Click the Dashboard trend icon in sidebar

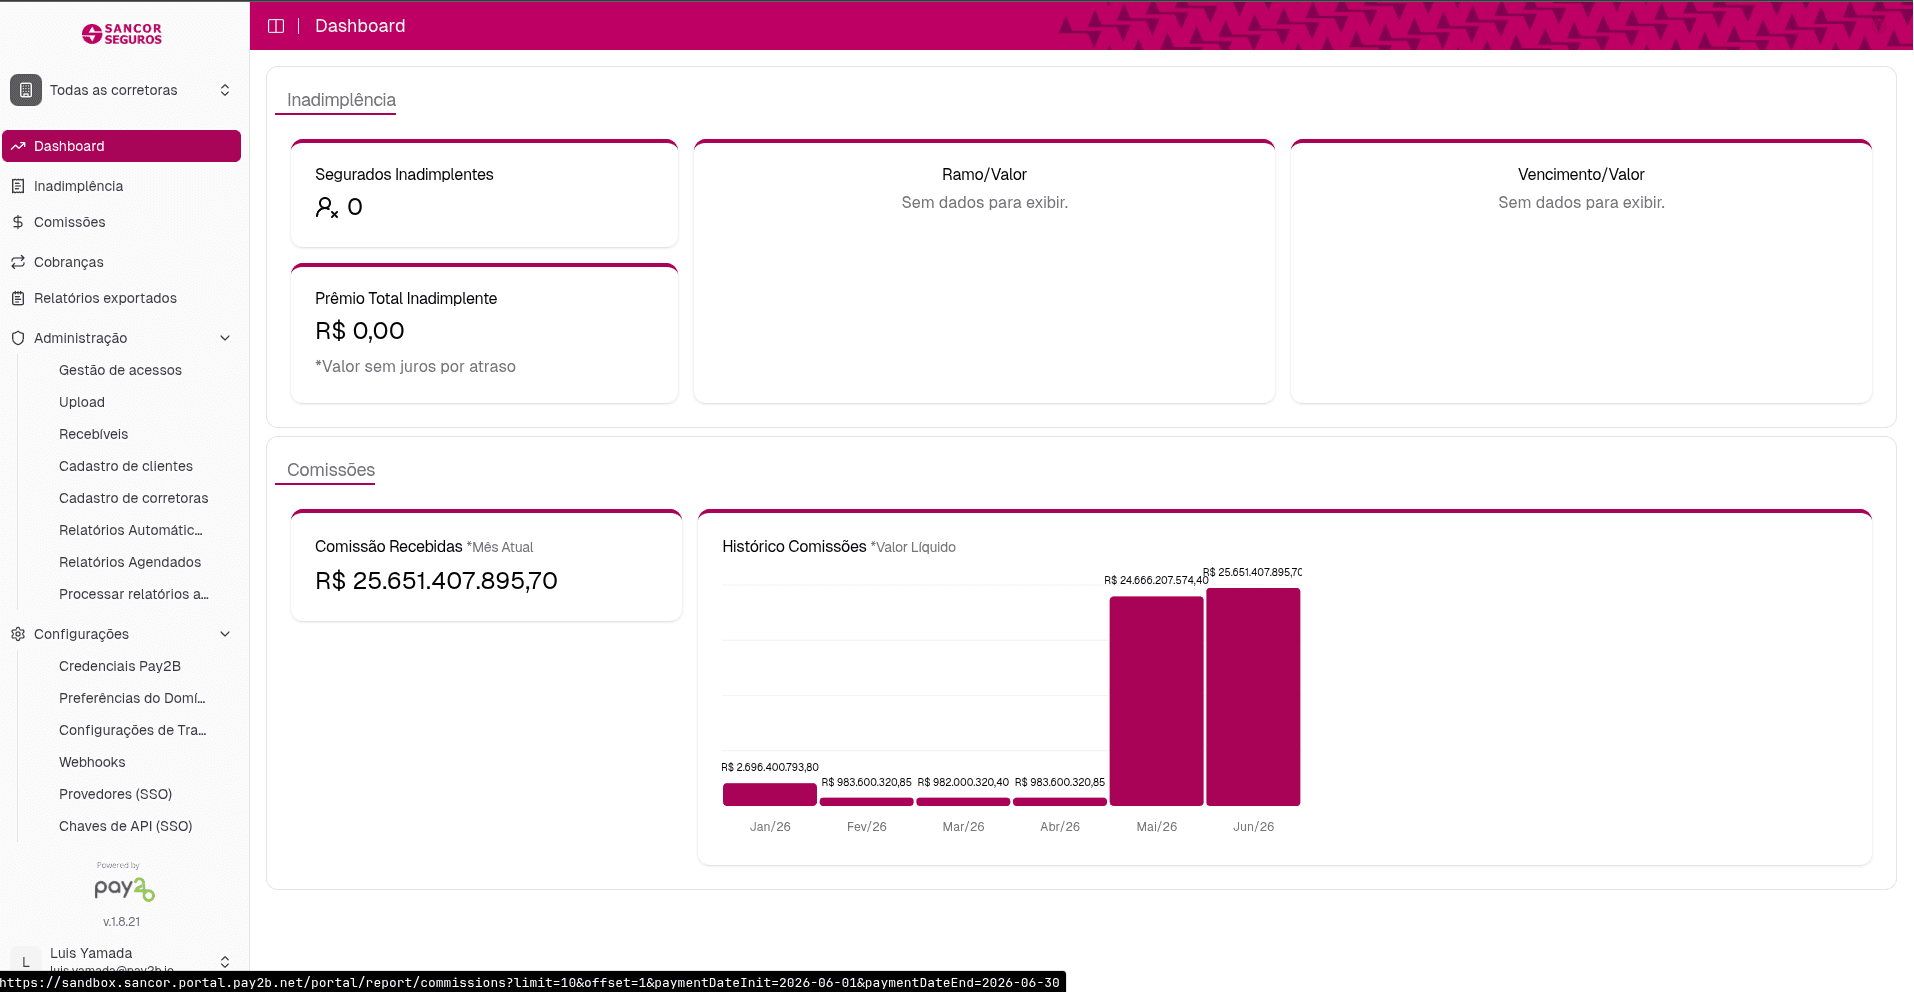(x=18, y=146)
